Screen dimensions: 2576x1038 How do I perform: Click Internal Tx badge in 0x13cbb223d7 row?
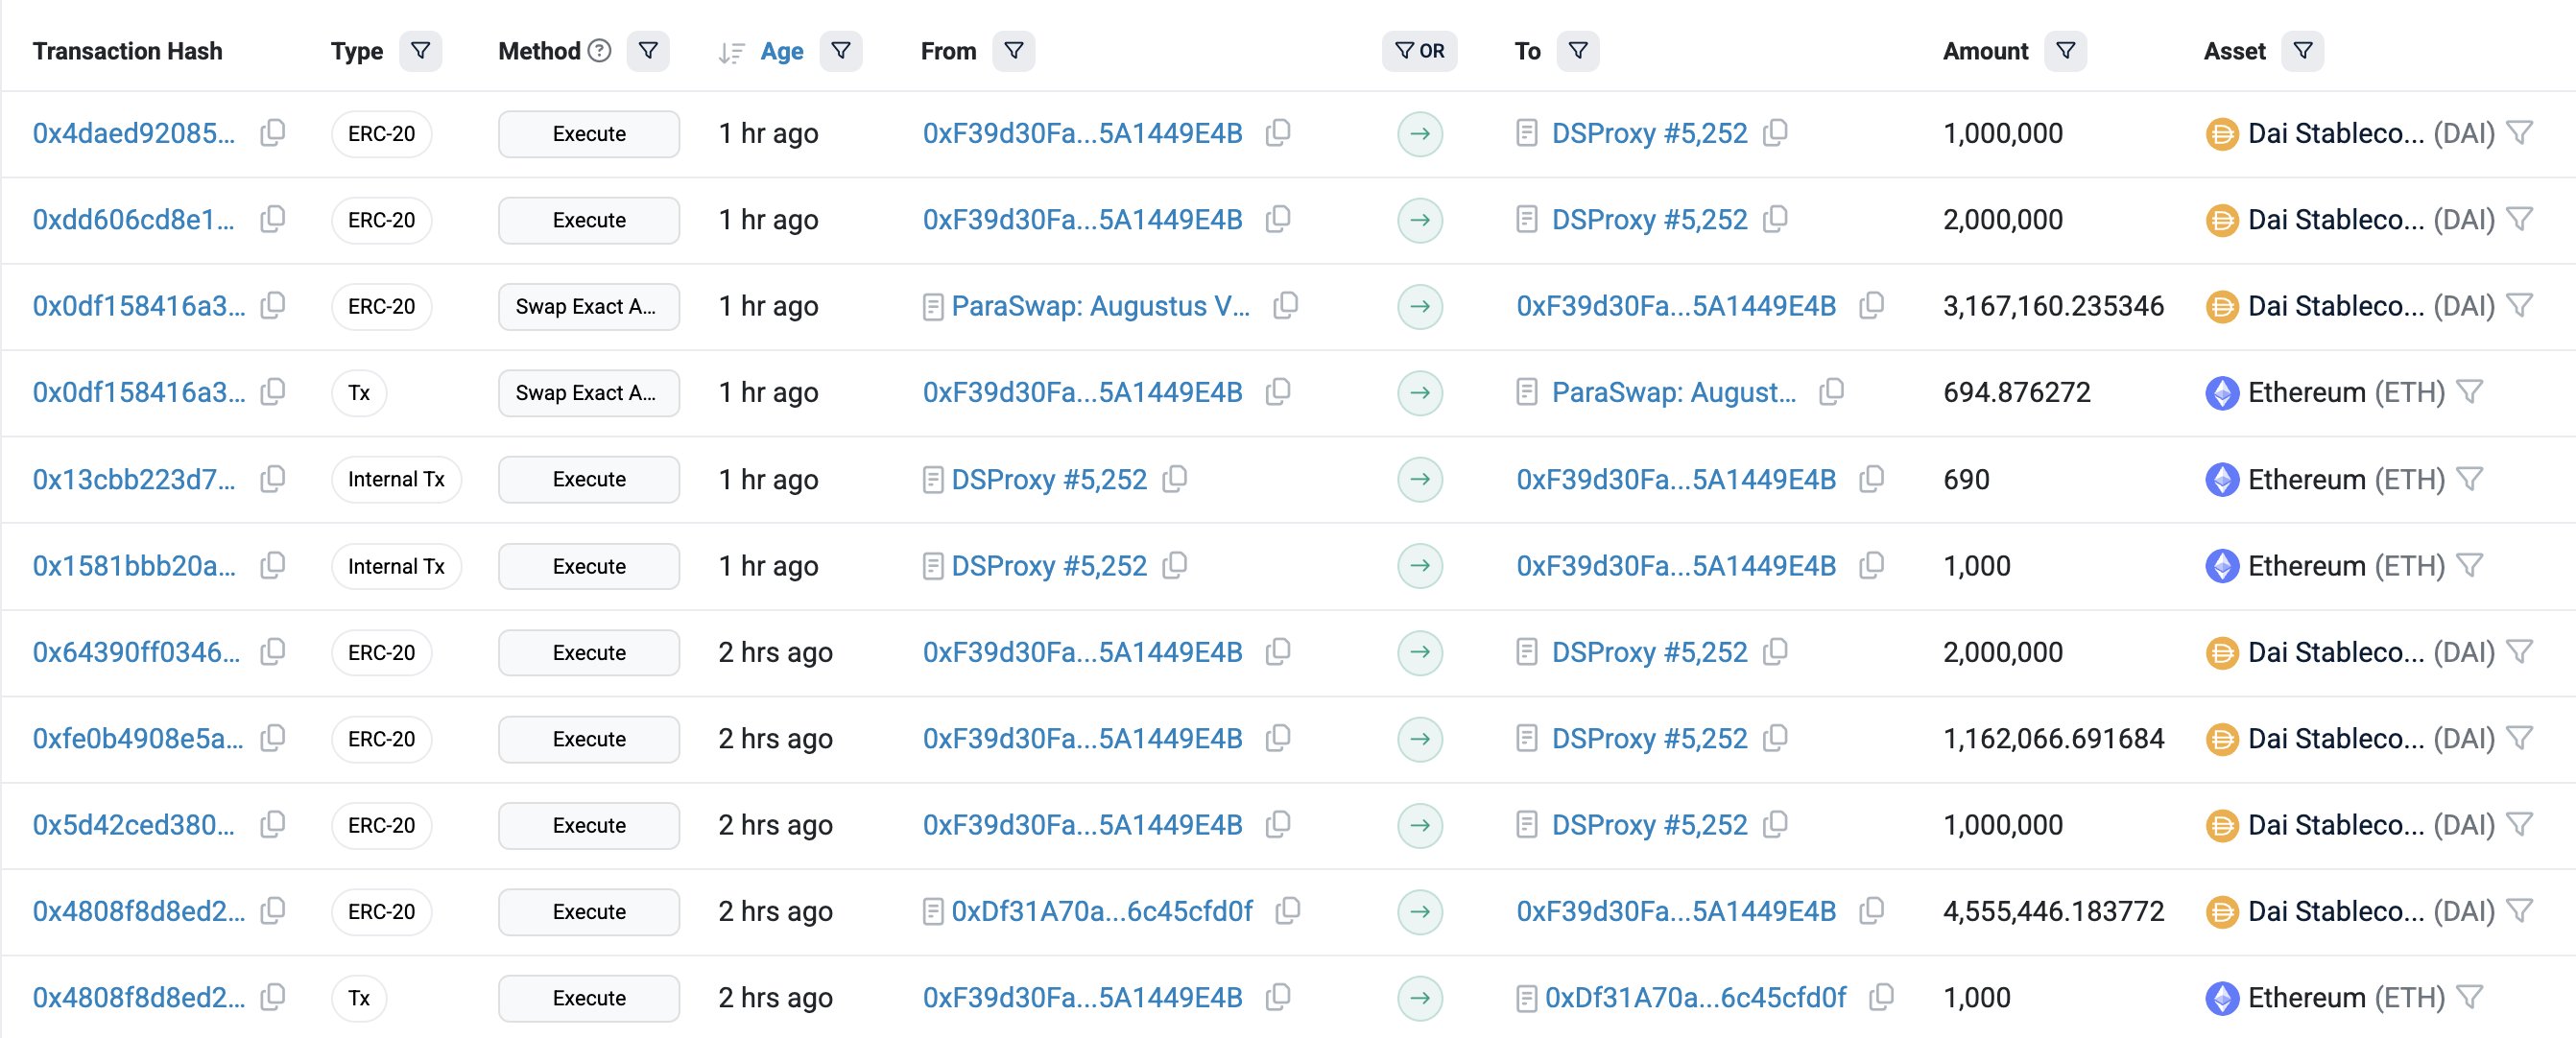click(x=396, y=479)
